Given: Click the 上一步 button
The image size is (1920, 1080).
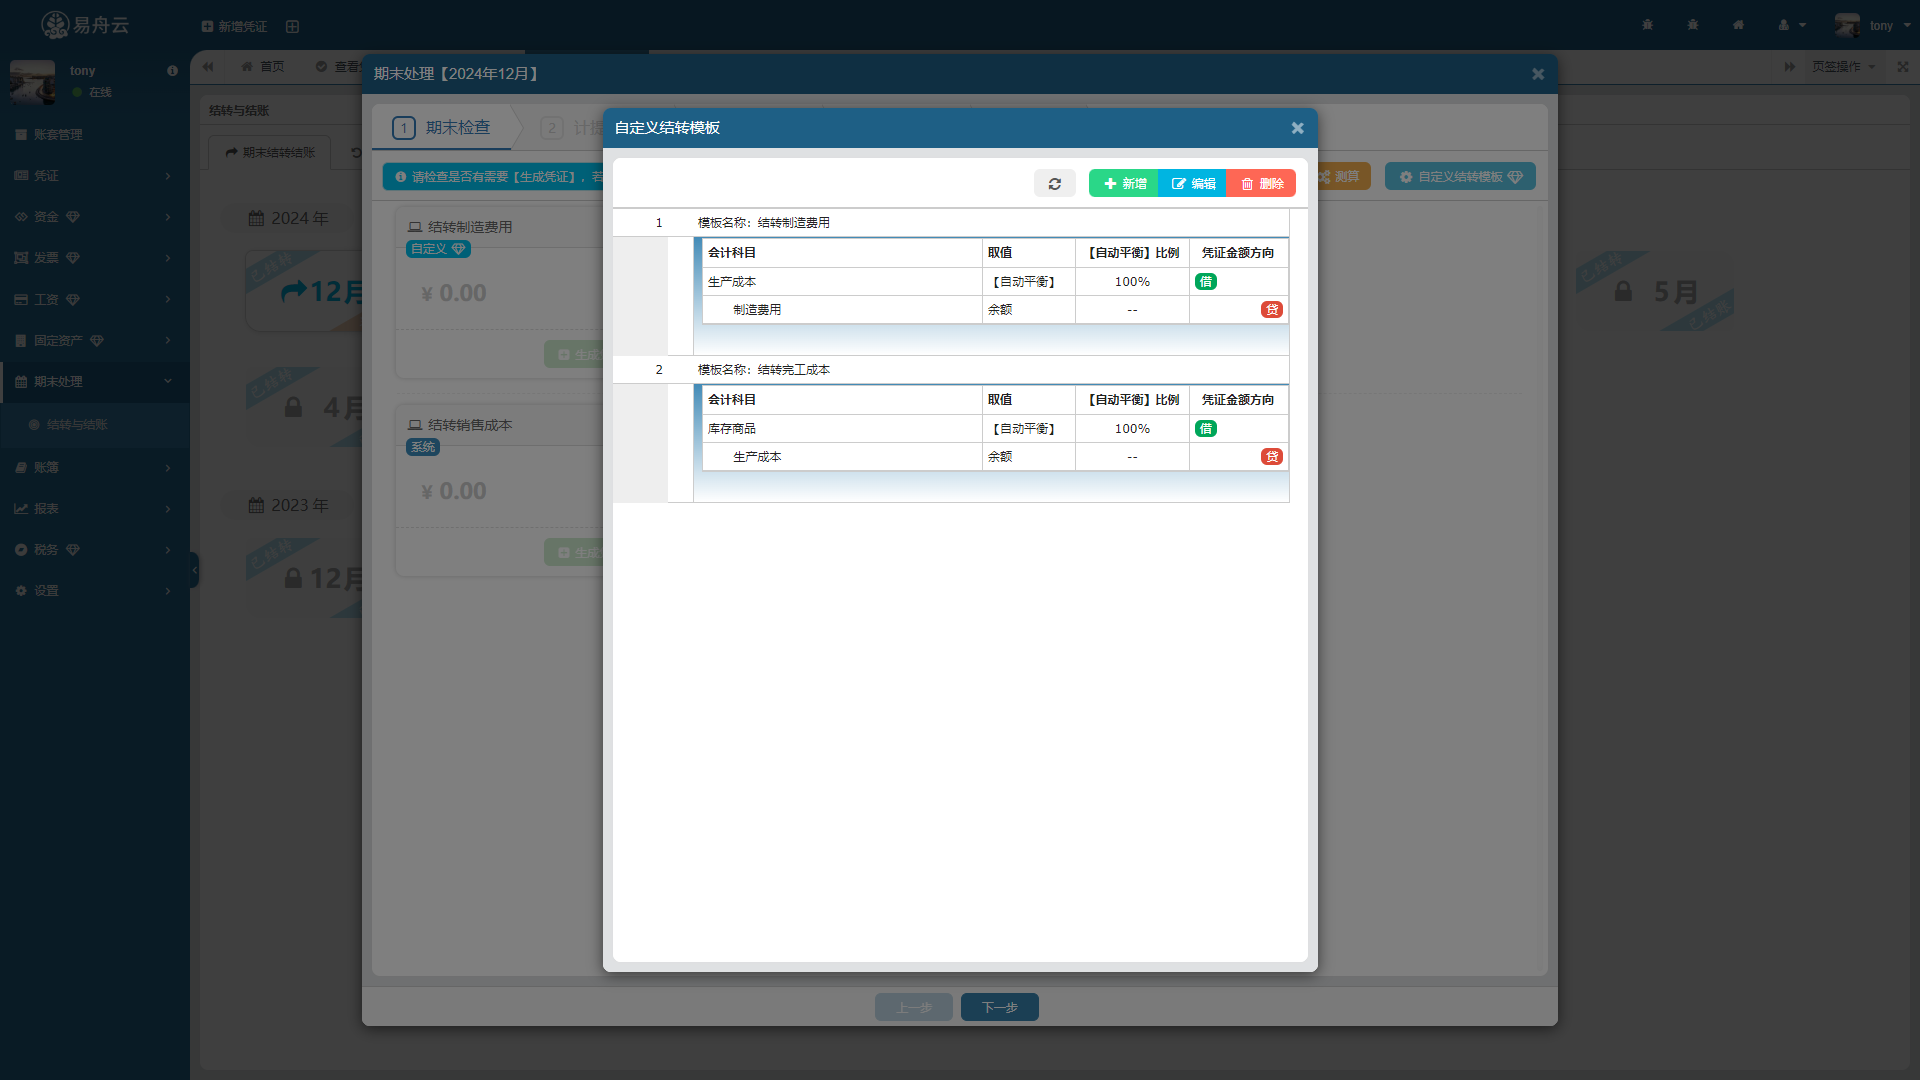Looking at the screenshot, I should [914, 1007].
